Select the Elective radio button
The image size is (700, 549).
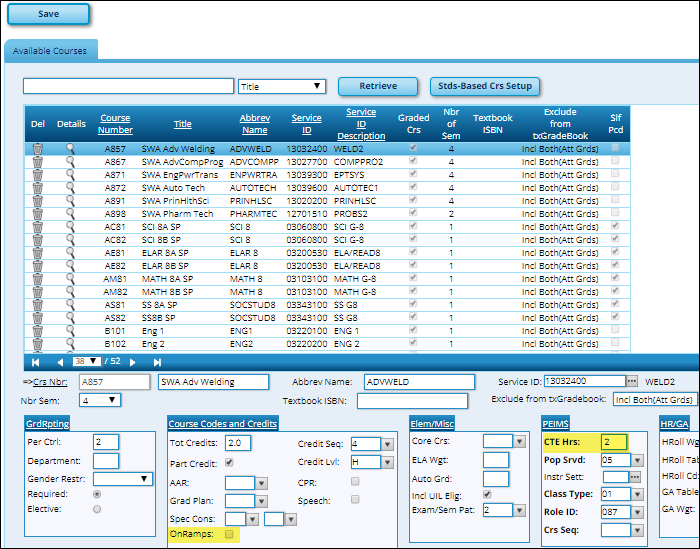click(x=96, y=508)
